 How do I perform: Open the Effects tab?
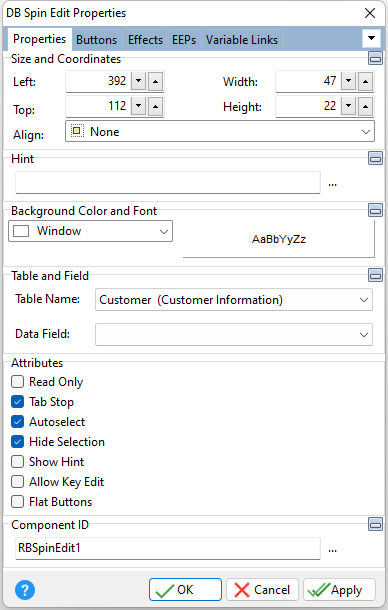click(x=145, y=40)
